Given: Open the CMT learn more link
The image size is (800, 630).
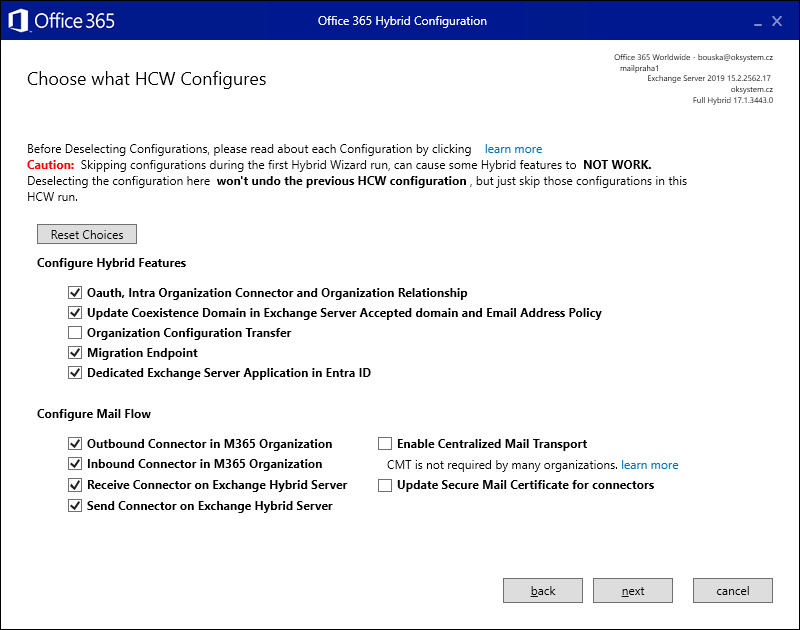Looking at the screenshot, I should 649,464.
